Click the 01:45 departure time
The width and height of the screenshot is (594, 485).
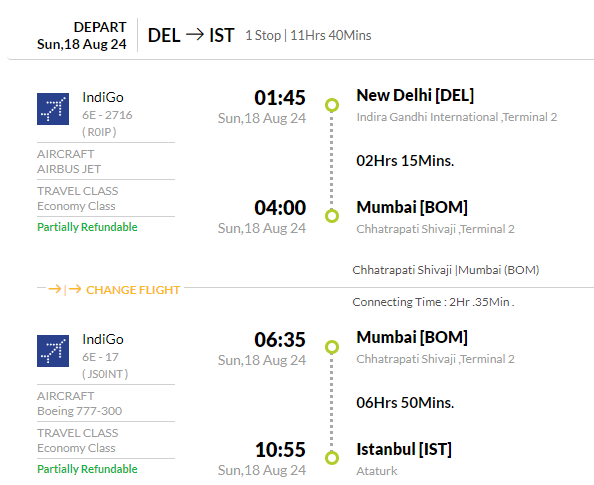(x=280, y=98)
